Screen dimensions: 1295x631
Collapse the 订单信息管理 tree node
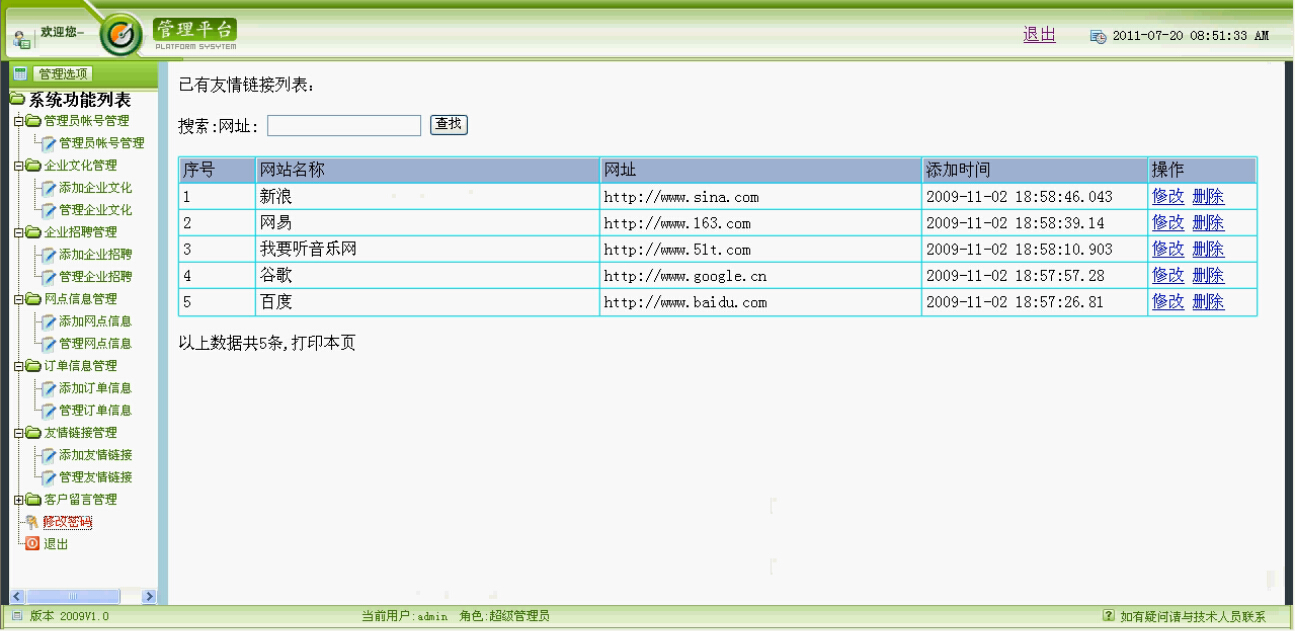point(18,366)
